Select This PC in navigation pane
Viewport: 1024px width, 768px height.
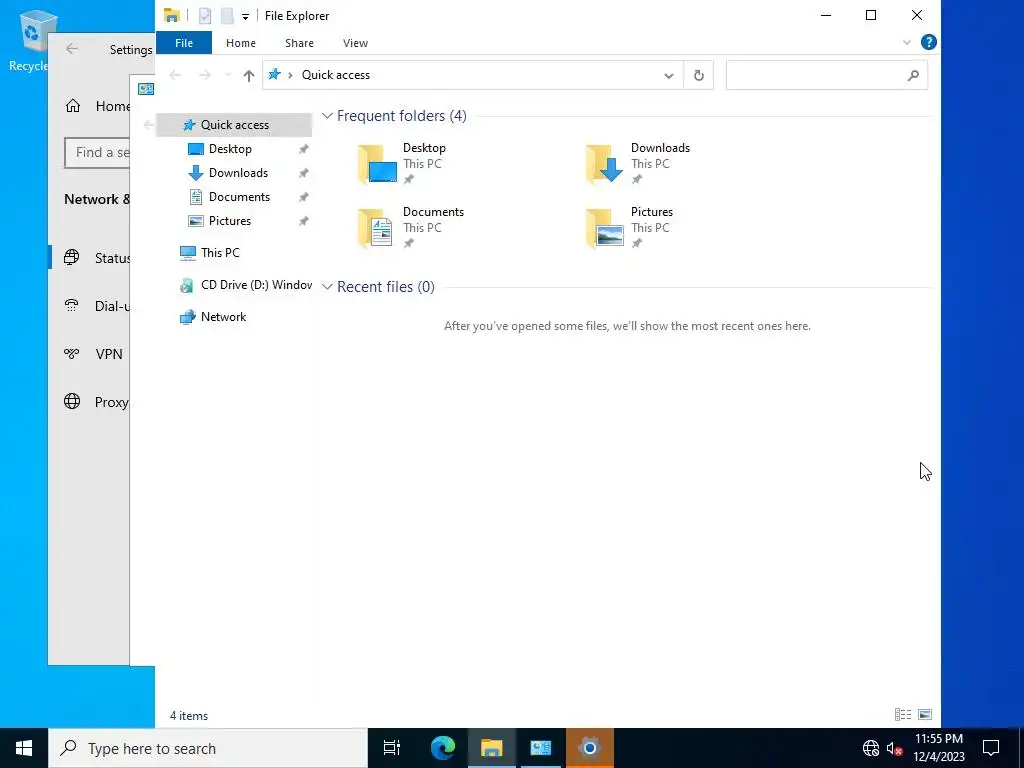pos(219,253)
